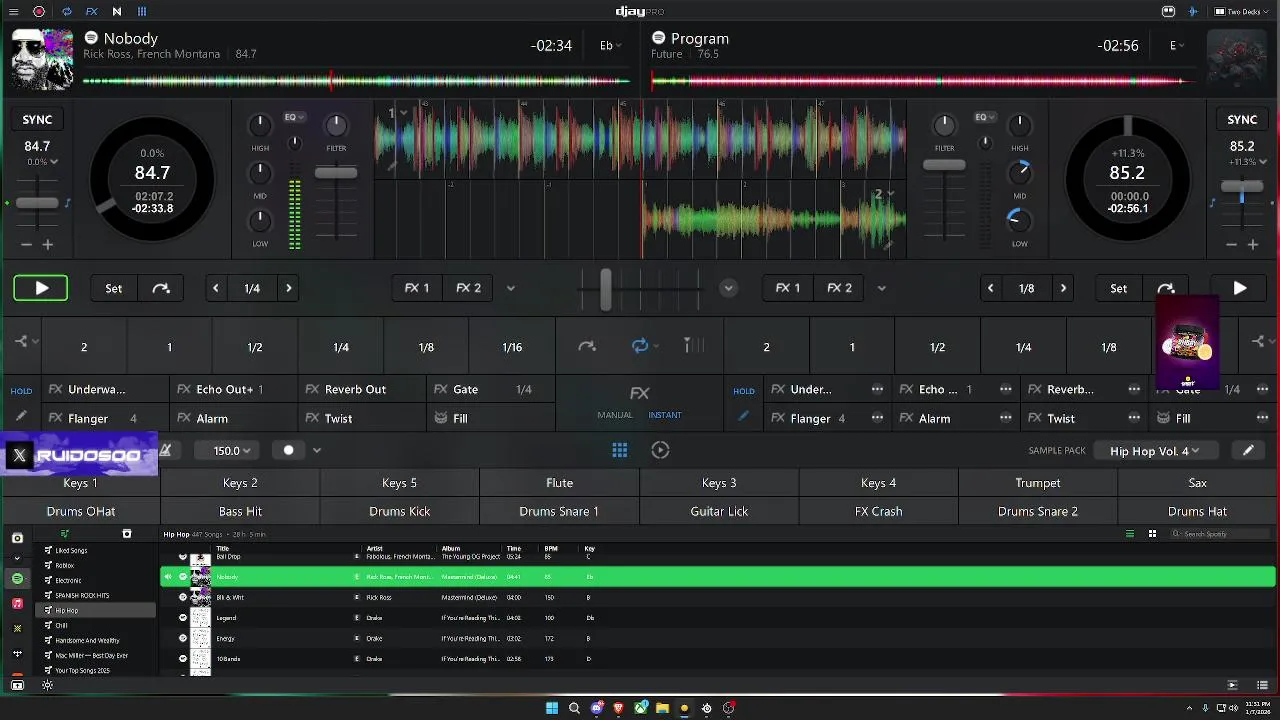Toggle the loop icon between pad sections
1280x720 pixels.
point(640,346)
